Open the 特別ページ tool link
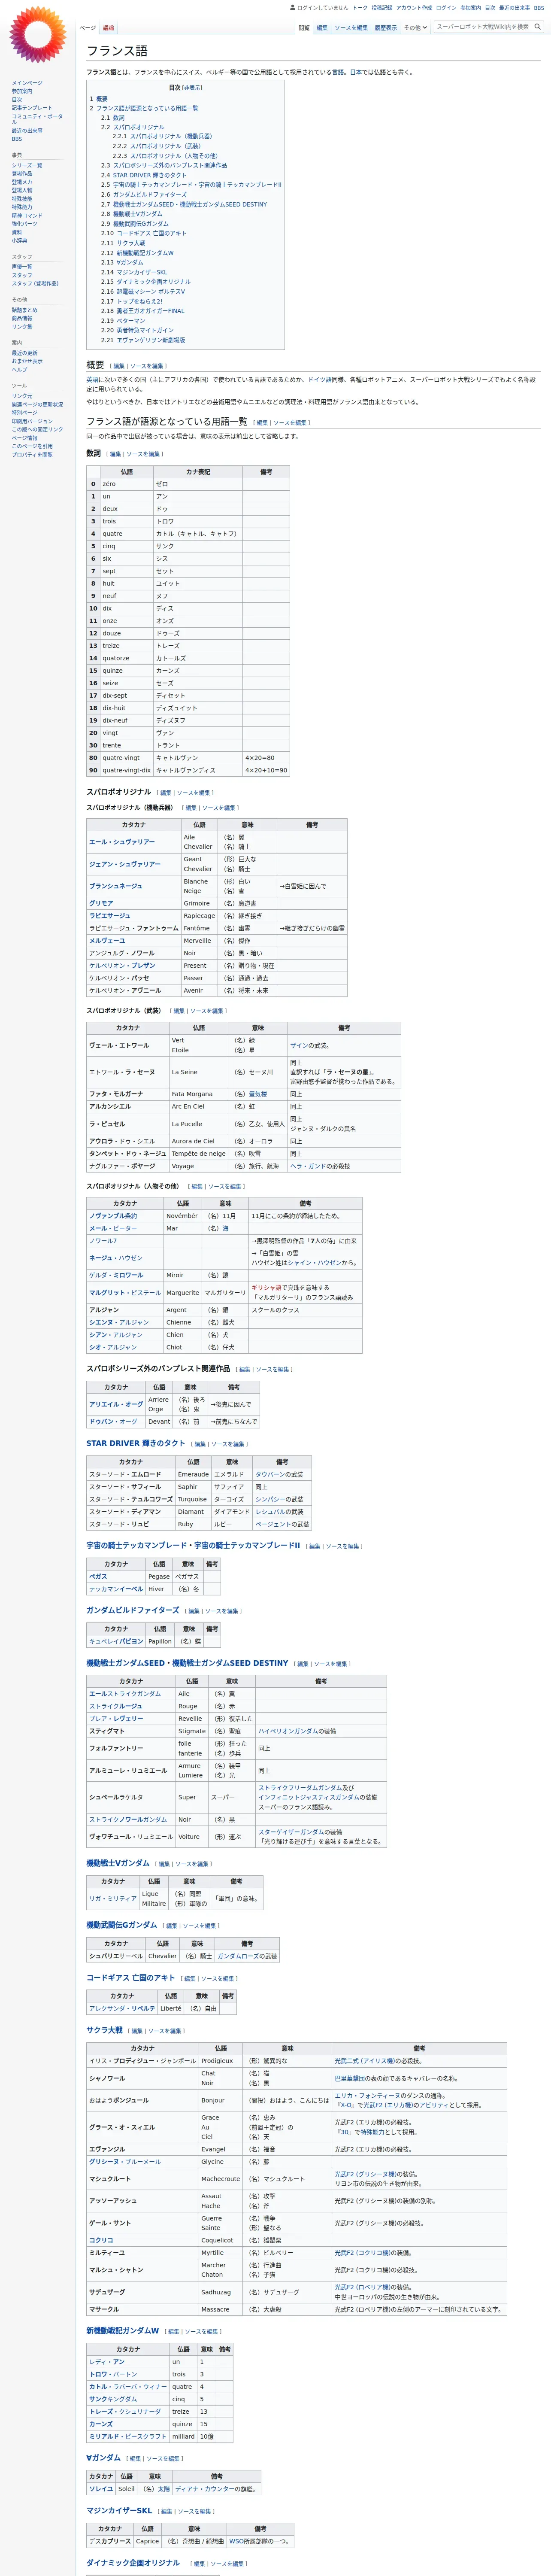 (x=24, y=412)
